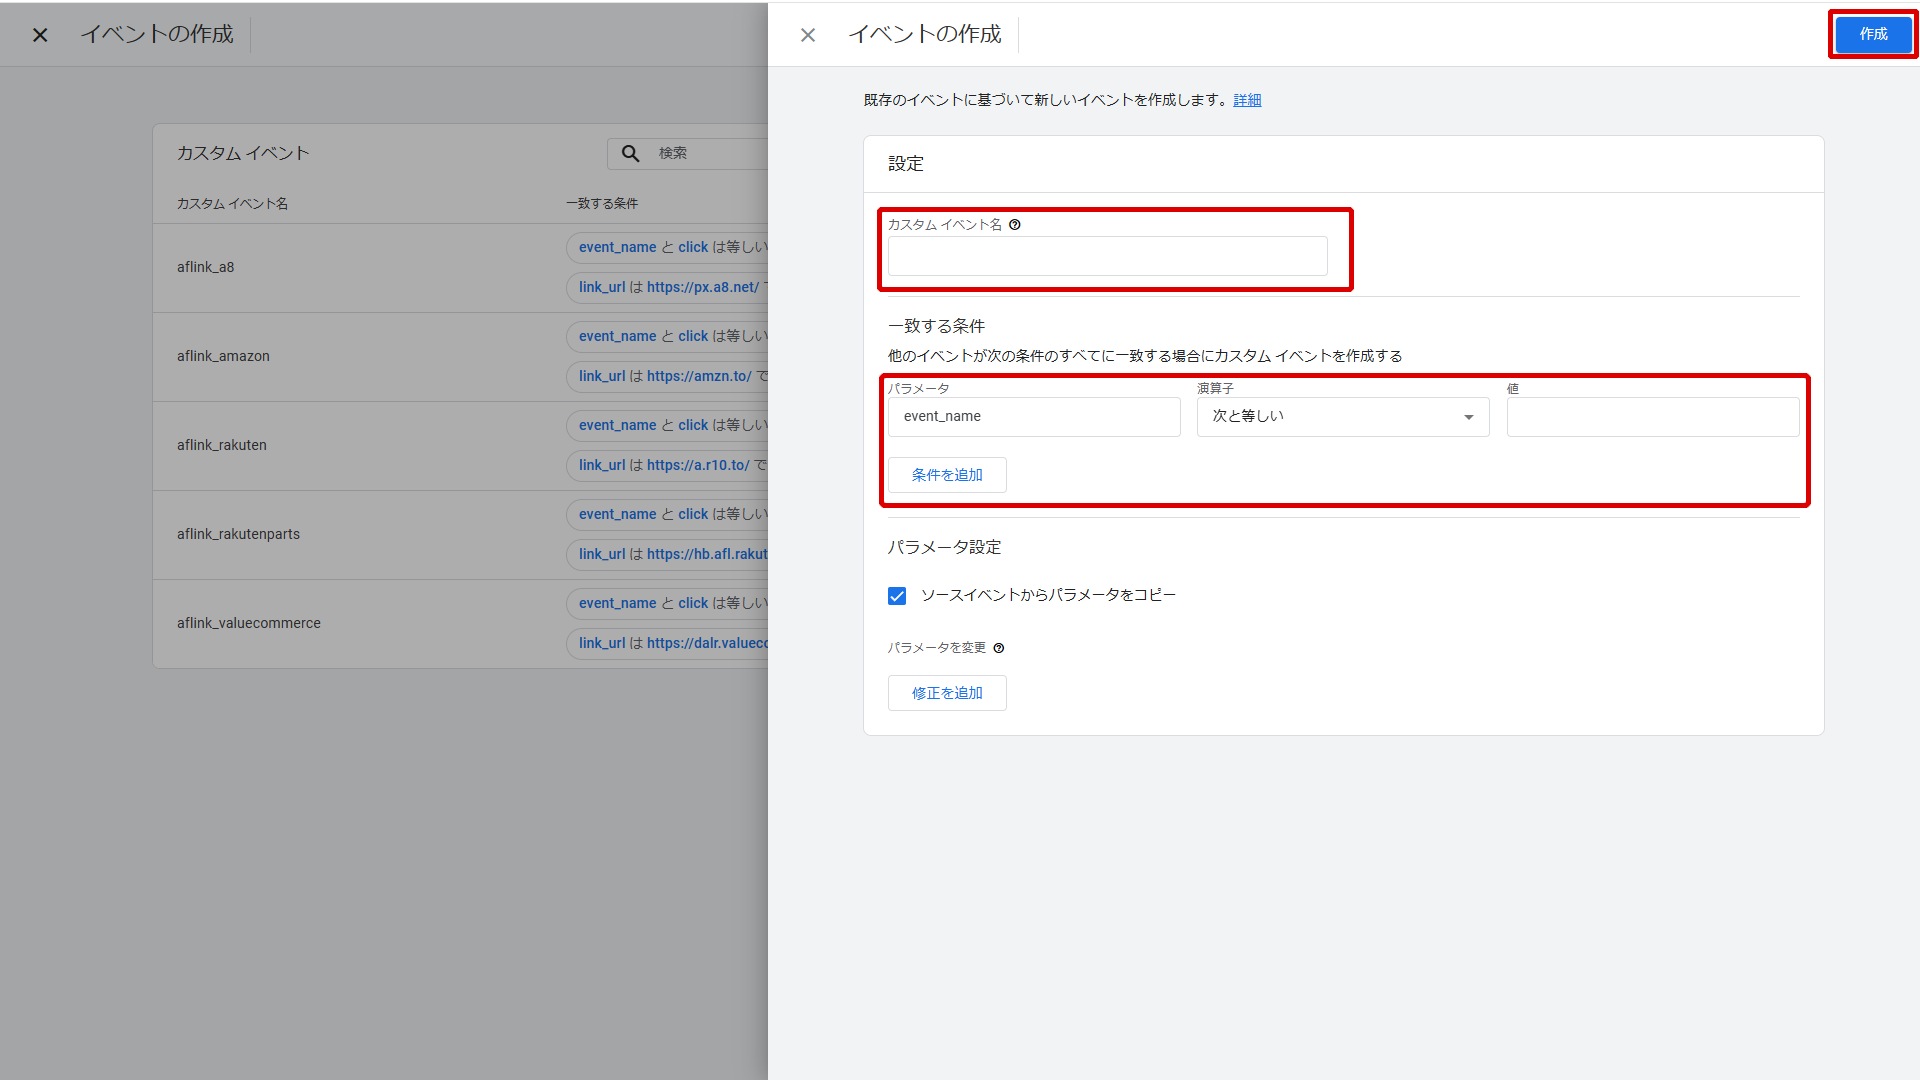Click the 条件を追加 button
This screenshot has height=1080, width=1920.
coord(947,475)
